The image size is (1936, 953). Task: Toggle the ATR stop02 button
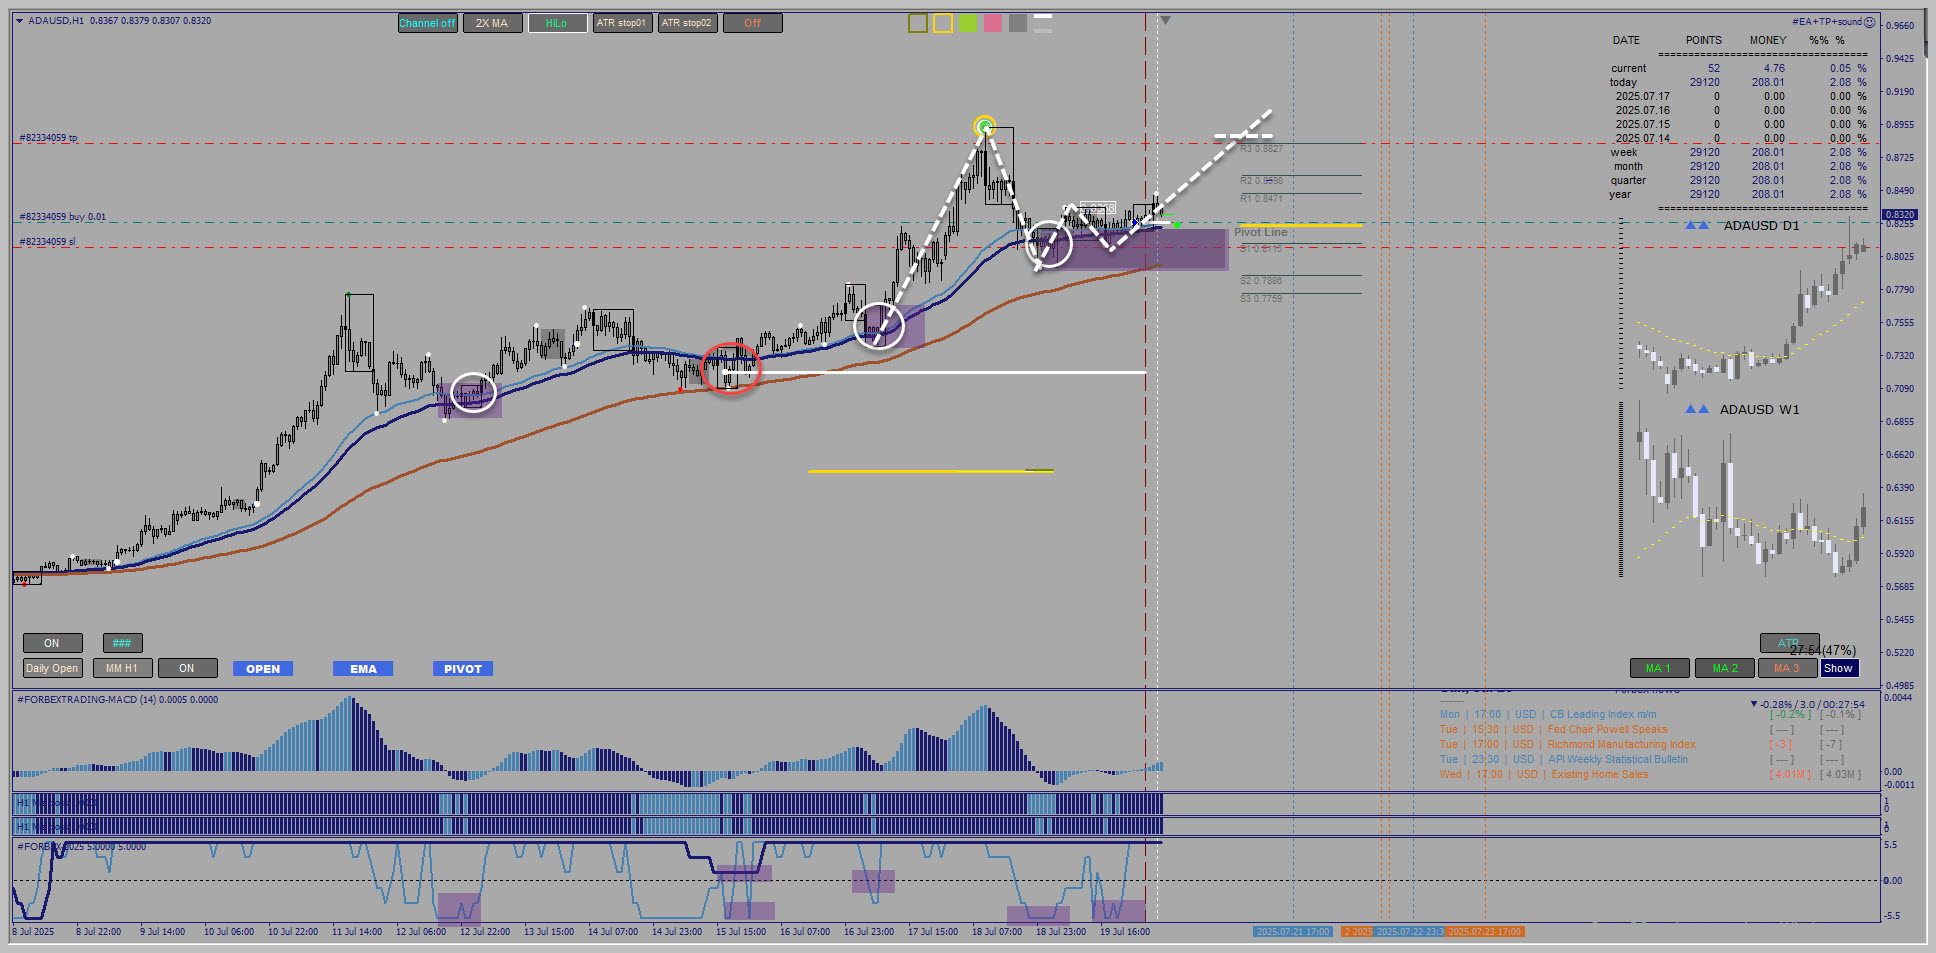point(687,23)
